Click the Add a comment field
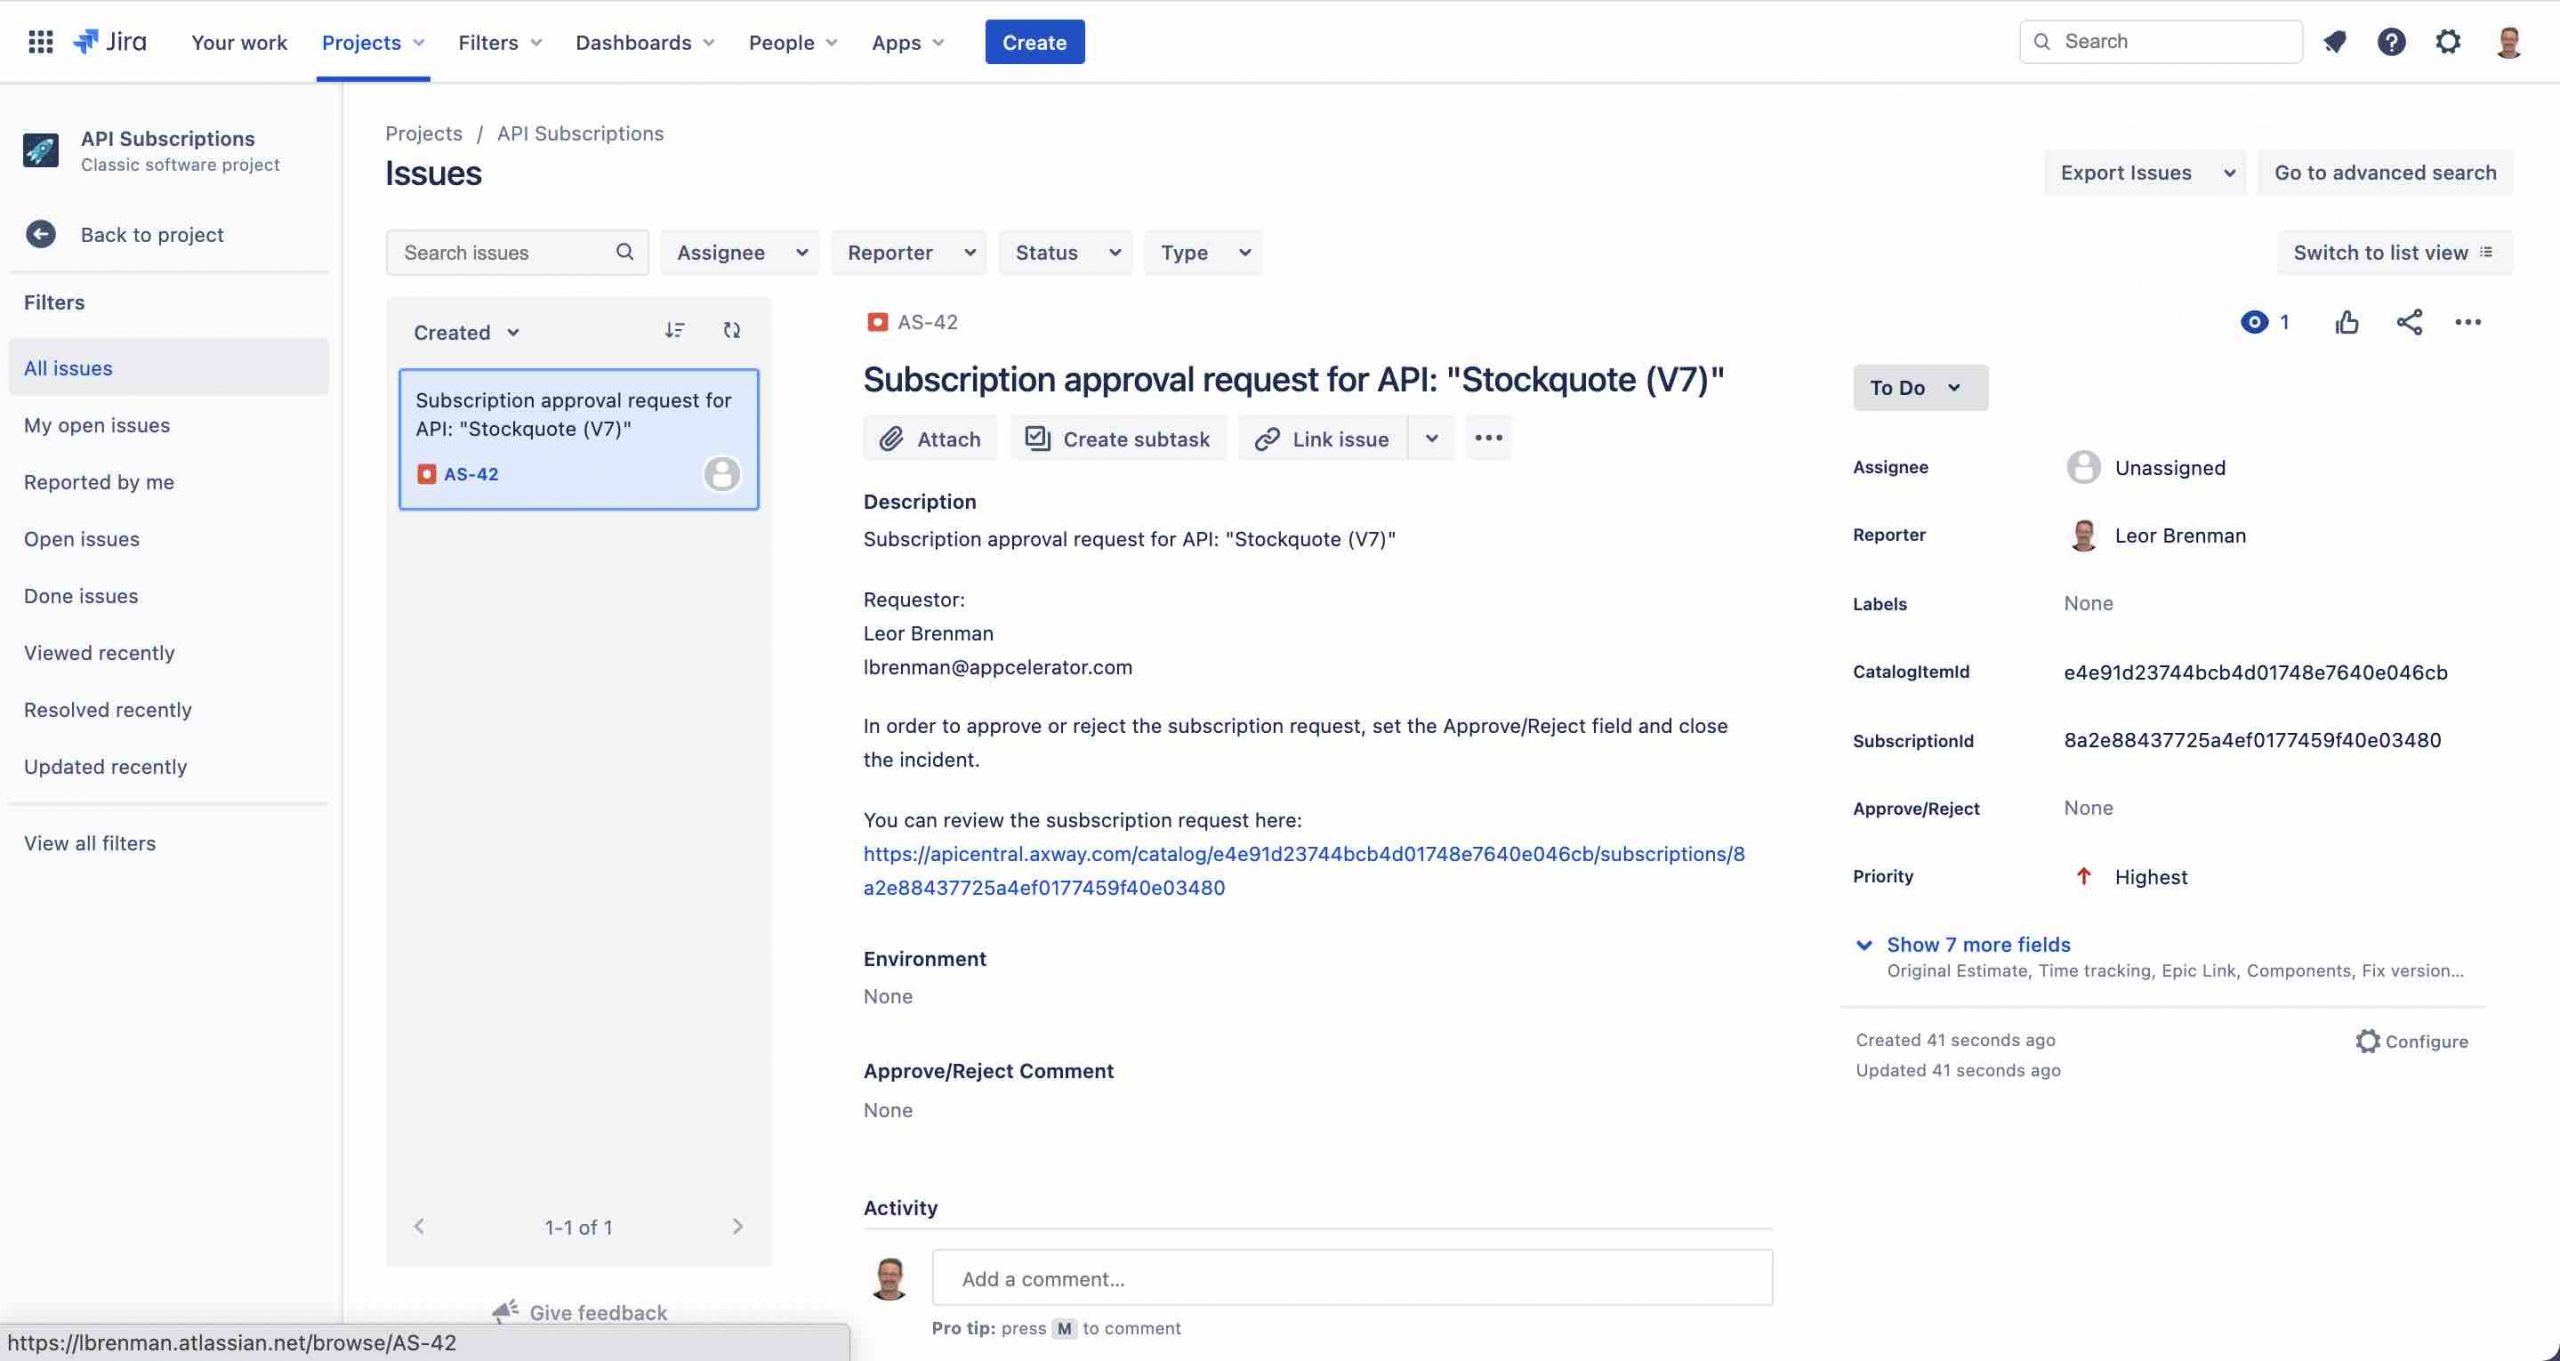The image size is (2560, 1361). click(x=1352, y=1277)
